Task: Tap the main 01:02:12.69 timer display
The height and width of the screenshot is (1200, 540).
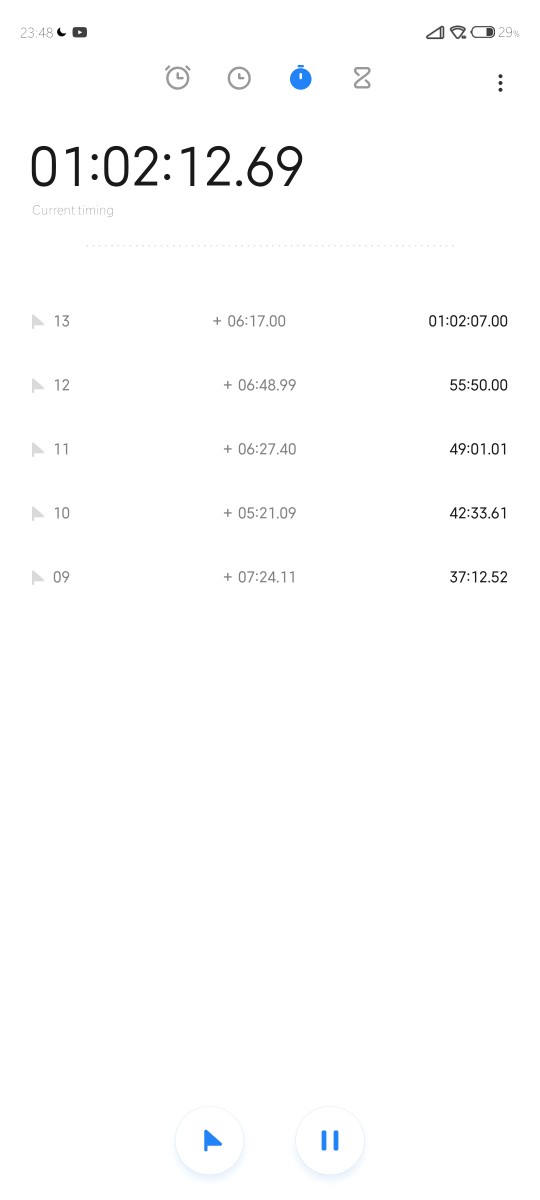Action: pos(166,167)
